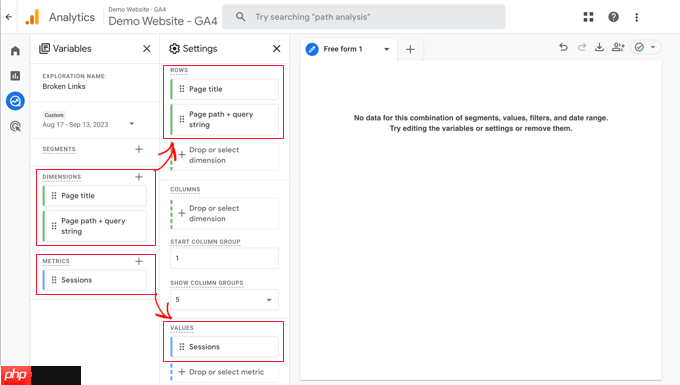This screenshot has height=385, width=680.
Task: Open Reports bar chart icon in sidebar
Action: click(15, 76)
